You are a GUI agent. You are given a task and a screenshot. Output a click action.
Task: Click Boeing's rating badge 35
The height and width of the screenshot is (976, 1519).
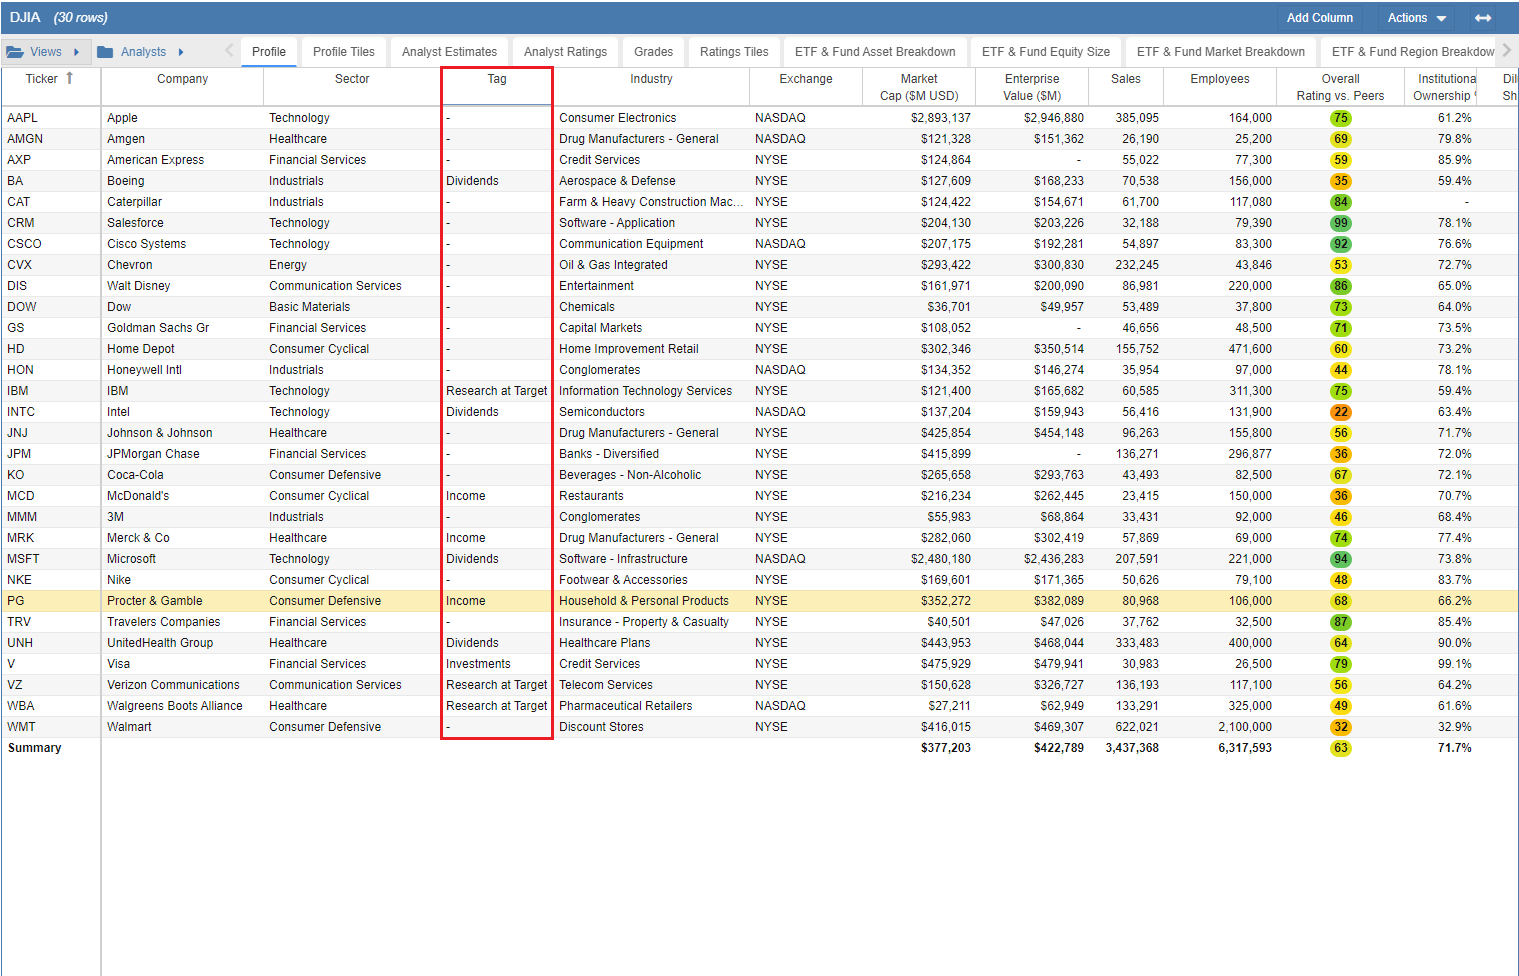coord(1341,181)
